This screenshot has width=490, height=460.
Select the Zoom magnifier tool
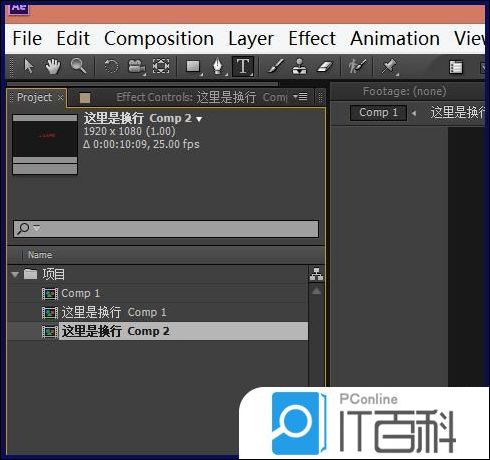click(78, 66)
